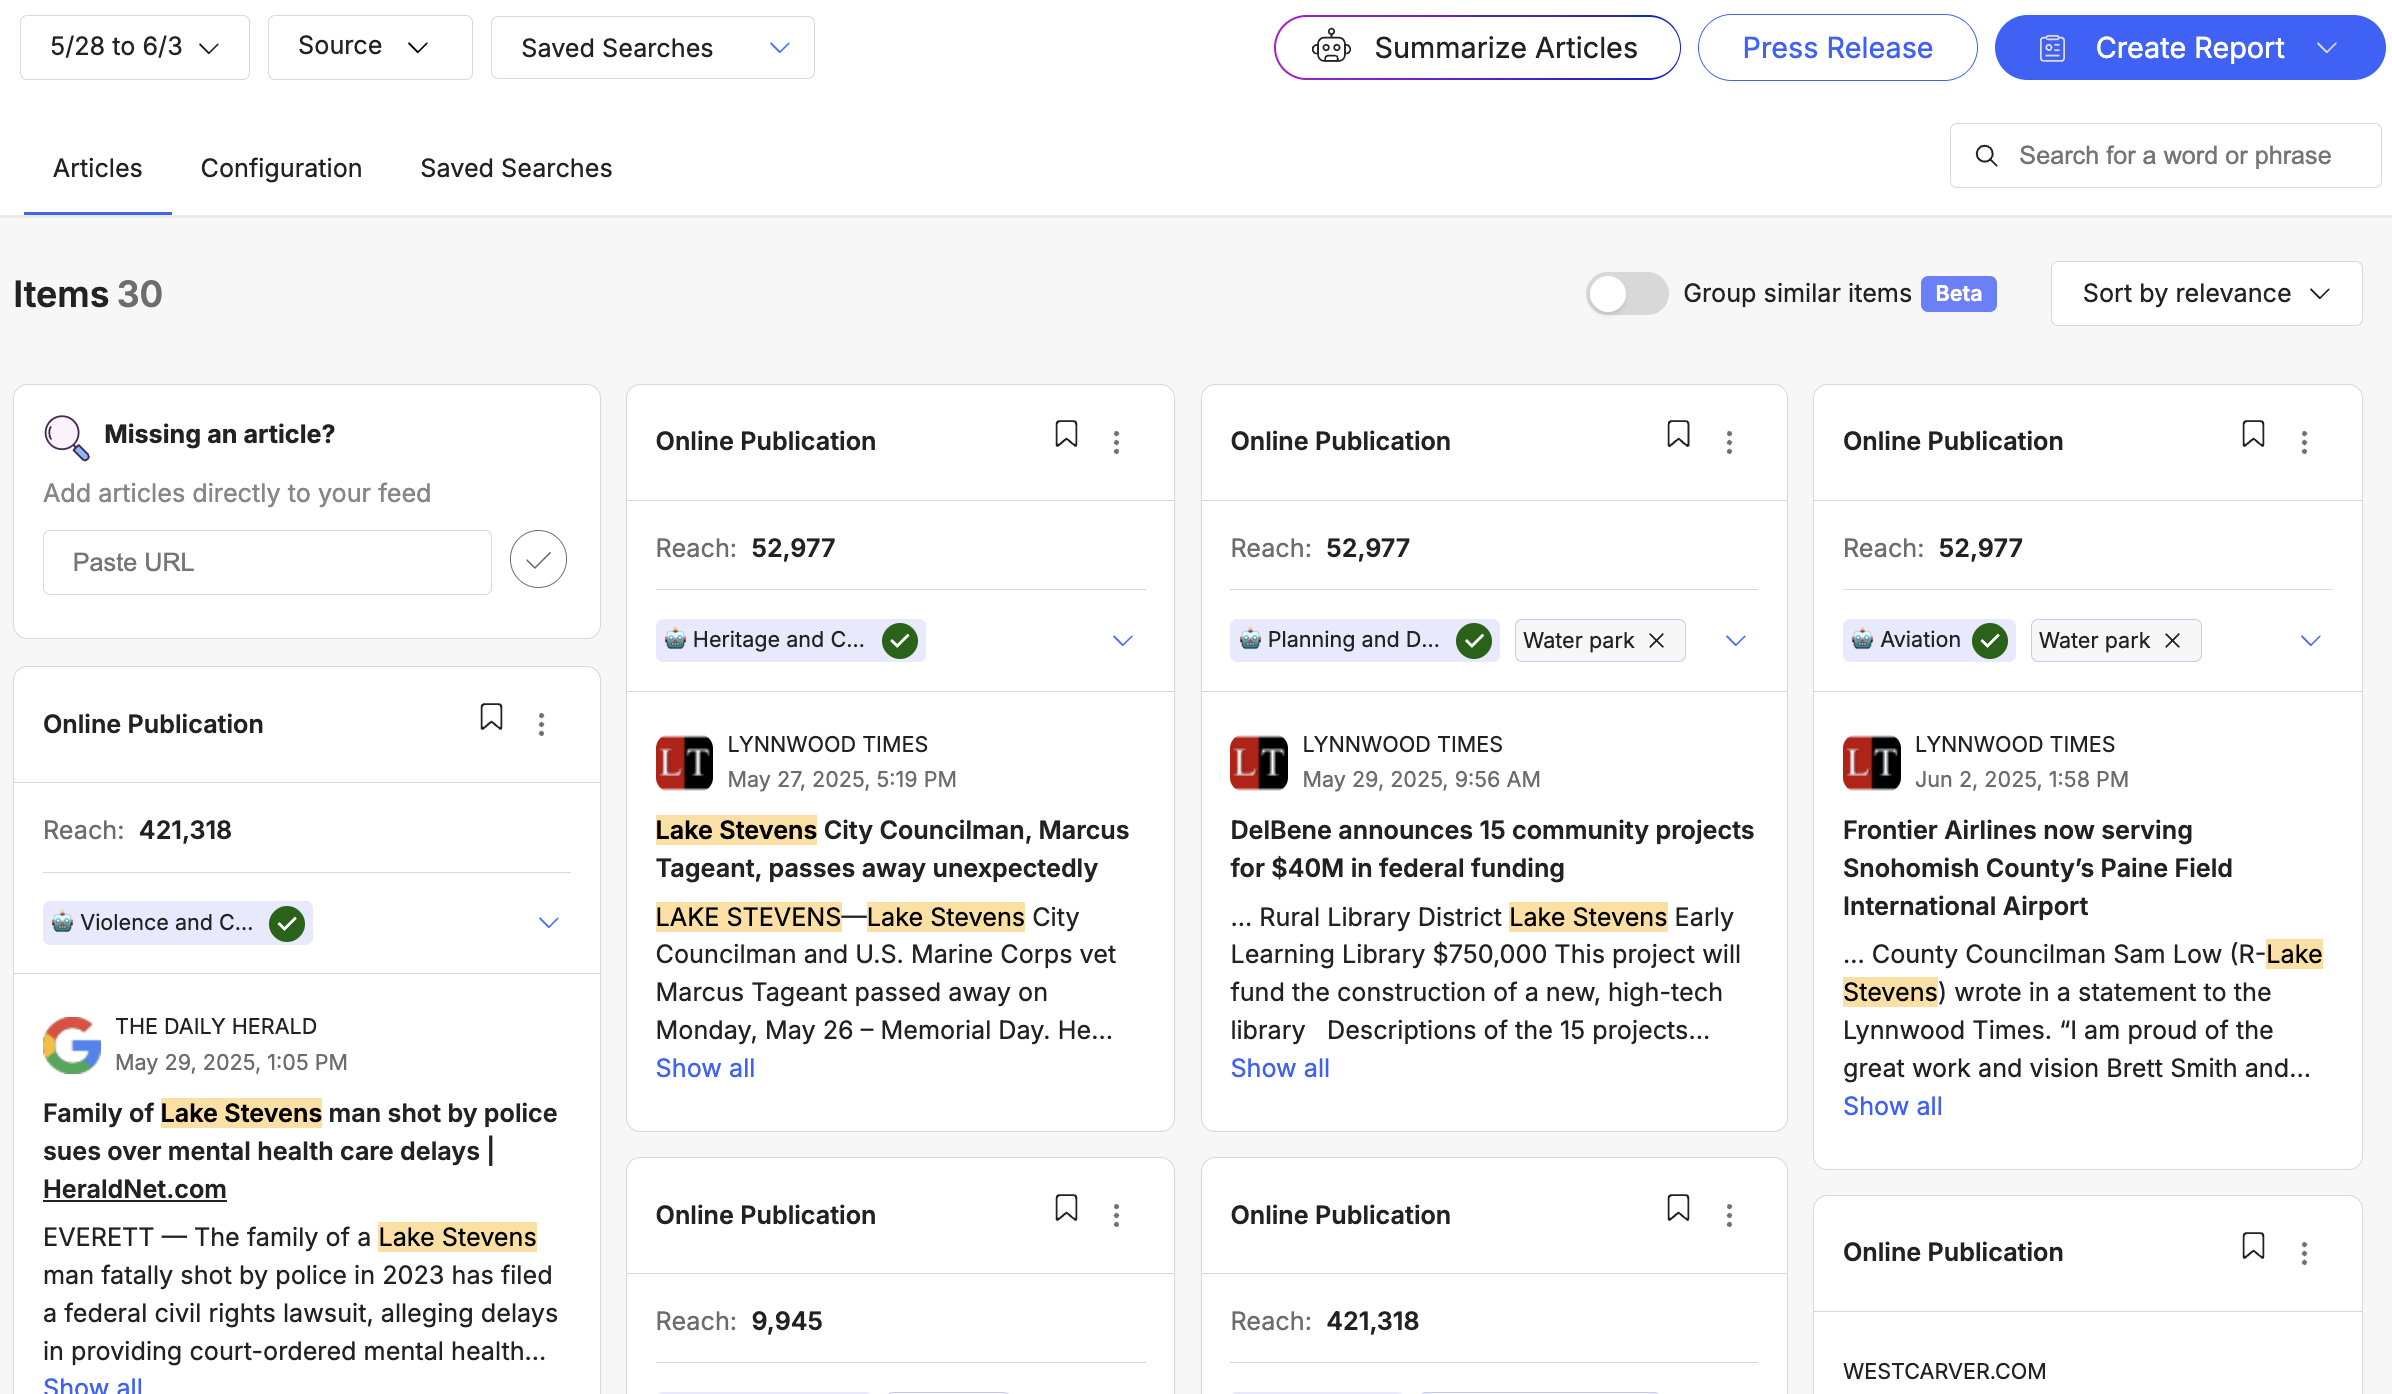Remove Water park tag from DelBene article
This screenshot has height=1394, width=2392.
pyautogui.click(x=1657, y=640)
